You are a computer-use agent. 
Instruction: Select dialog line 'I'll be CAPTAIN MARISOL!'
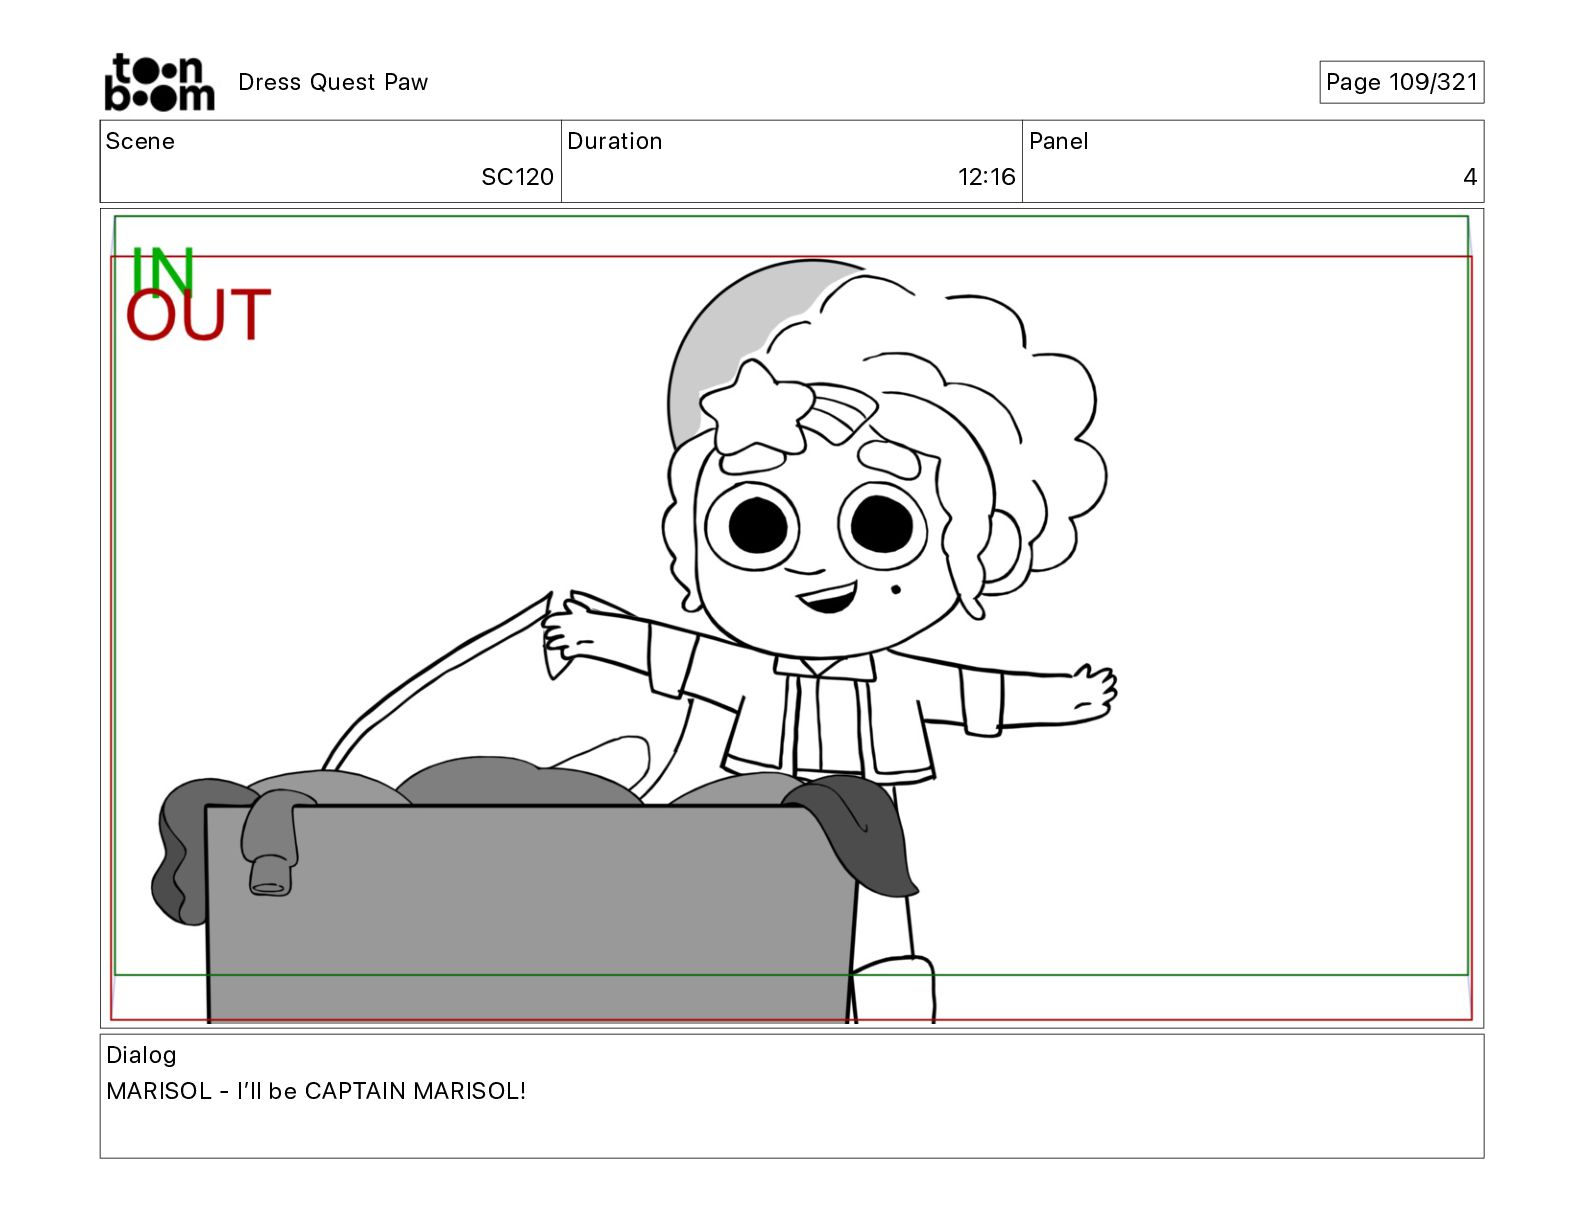(381, 1091)
